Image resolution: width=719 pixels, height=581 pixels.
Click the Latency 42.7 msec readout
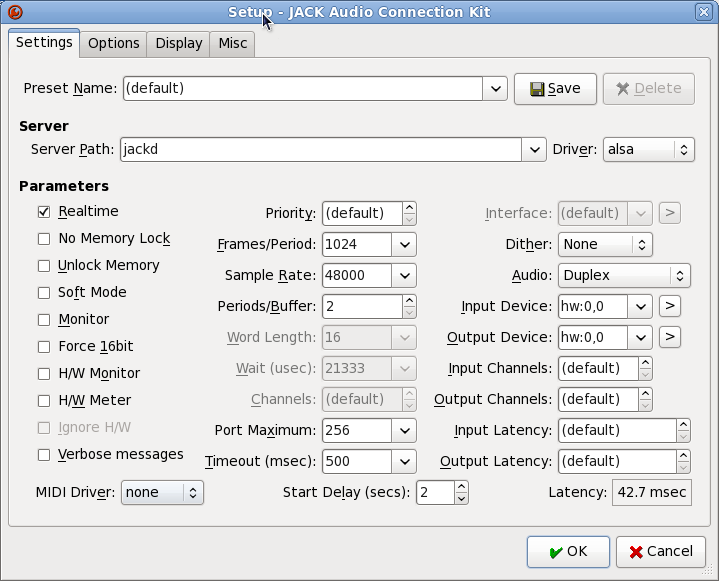pyautogui.click(x=652, y=492)
